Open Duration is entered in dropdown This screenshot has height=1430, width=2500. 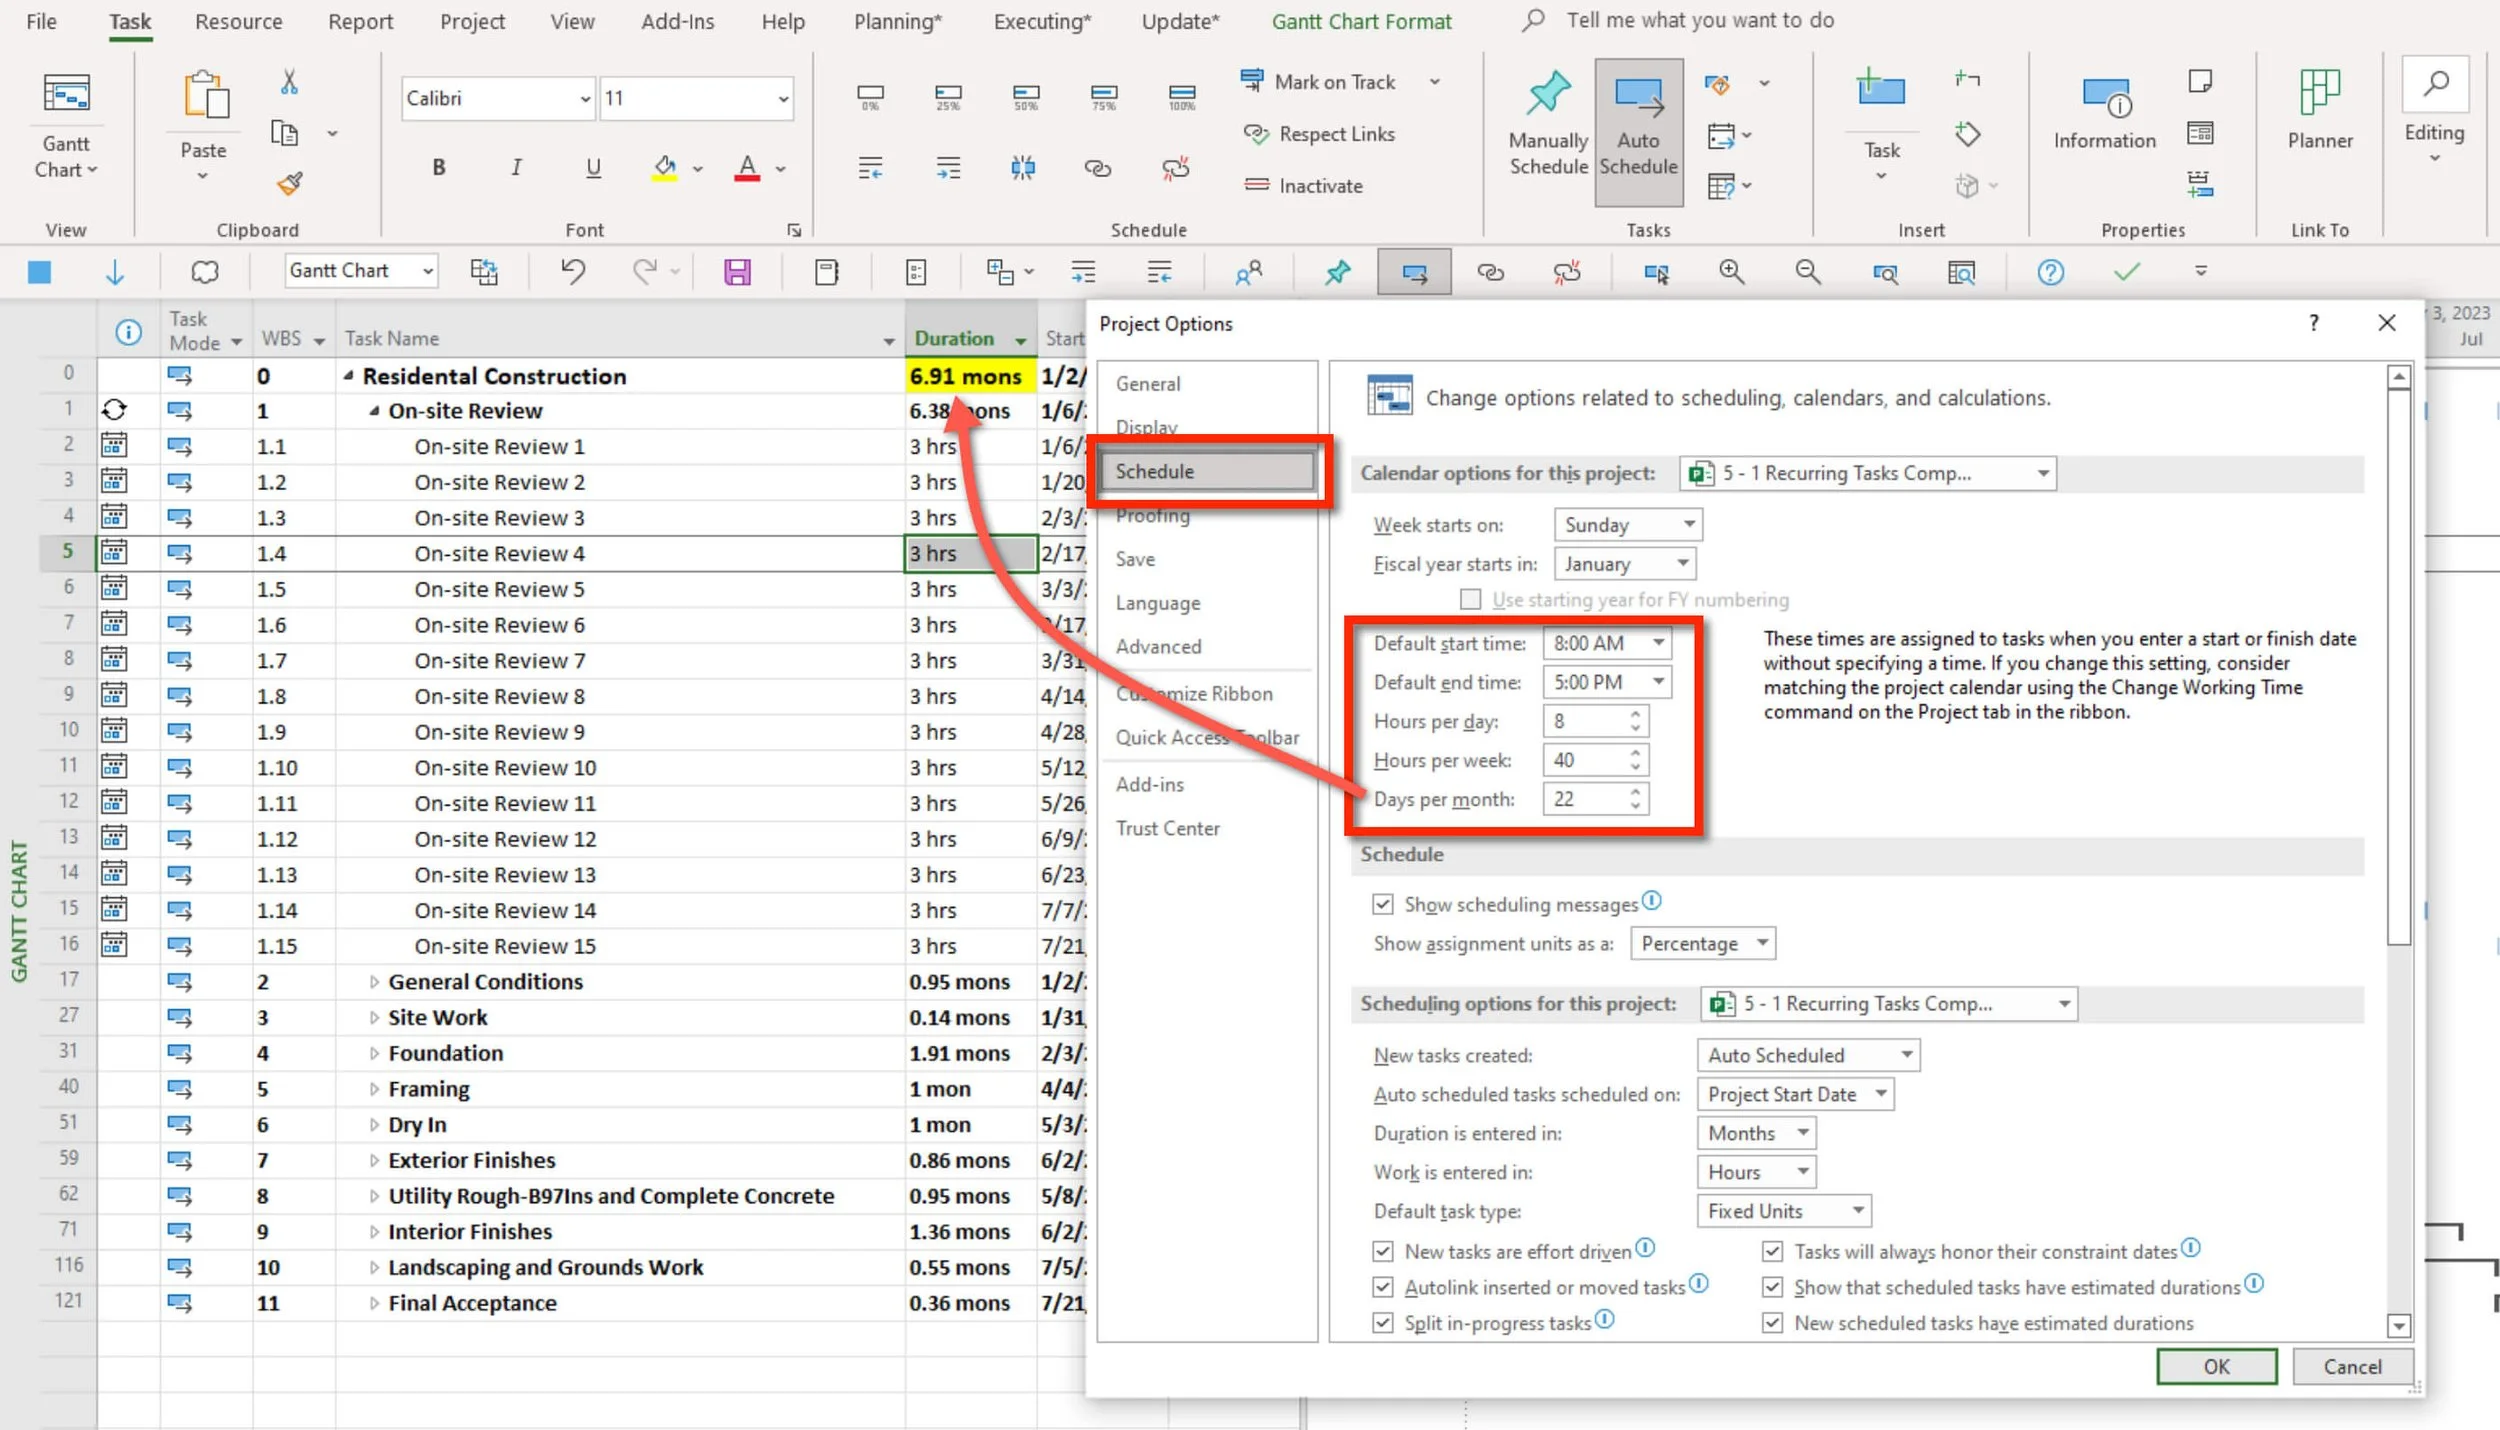[1756, 1133]
